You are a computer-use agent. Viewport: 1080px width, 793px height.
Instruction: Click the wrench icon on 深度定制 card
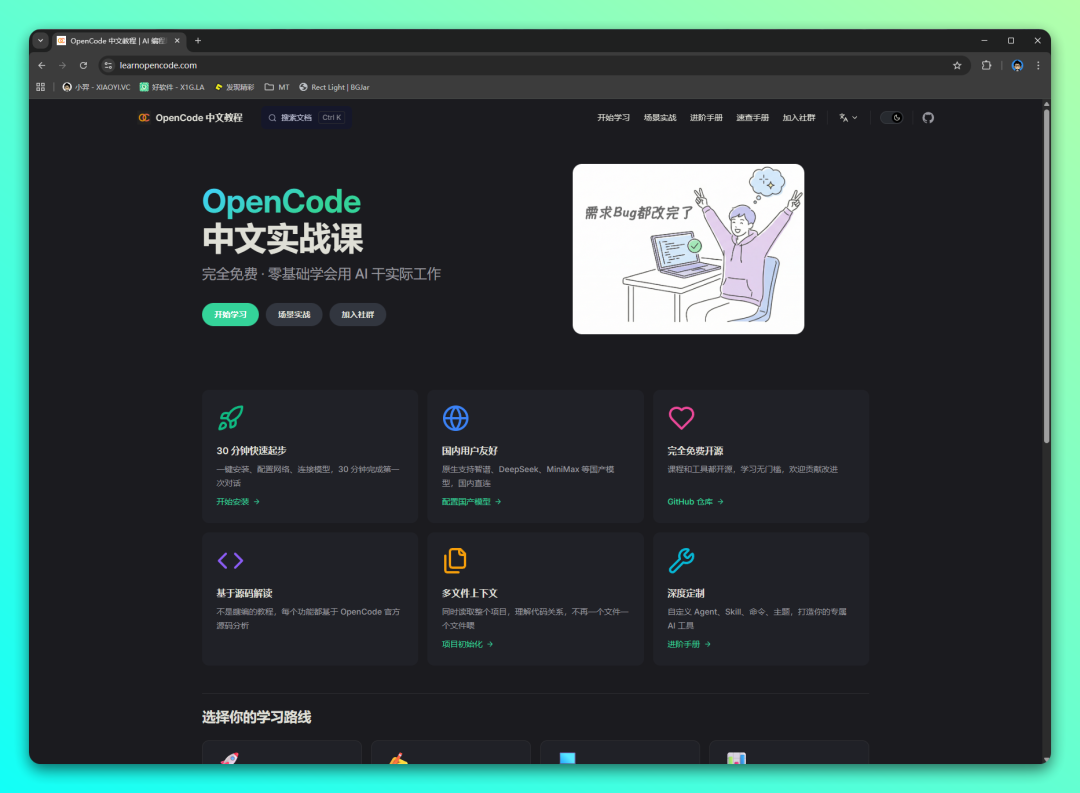pos(681,560)
